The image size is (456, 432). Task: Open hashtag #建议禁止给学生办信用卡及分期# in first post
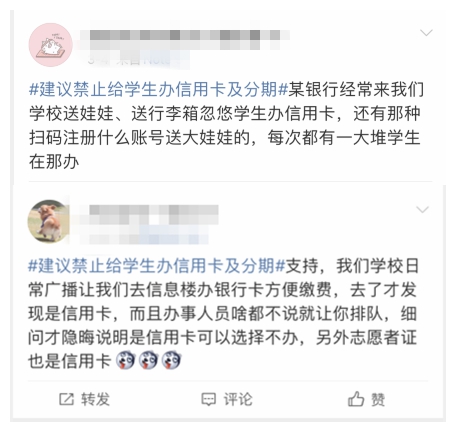click(x=158, y=89)
